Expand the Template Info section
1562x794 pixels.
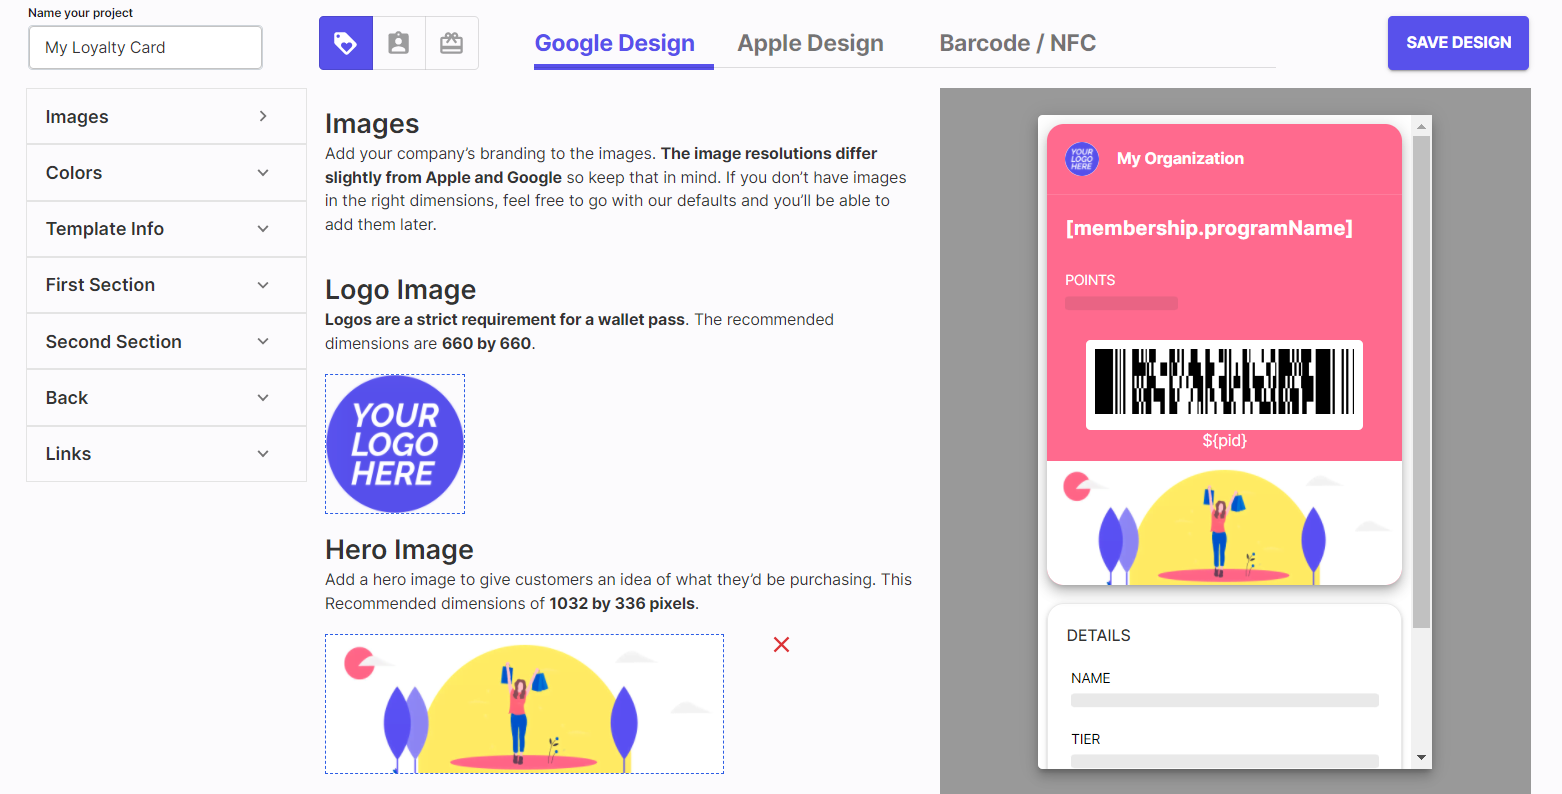tap(166, 229)
